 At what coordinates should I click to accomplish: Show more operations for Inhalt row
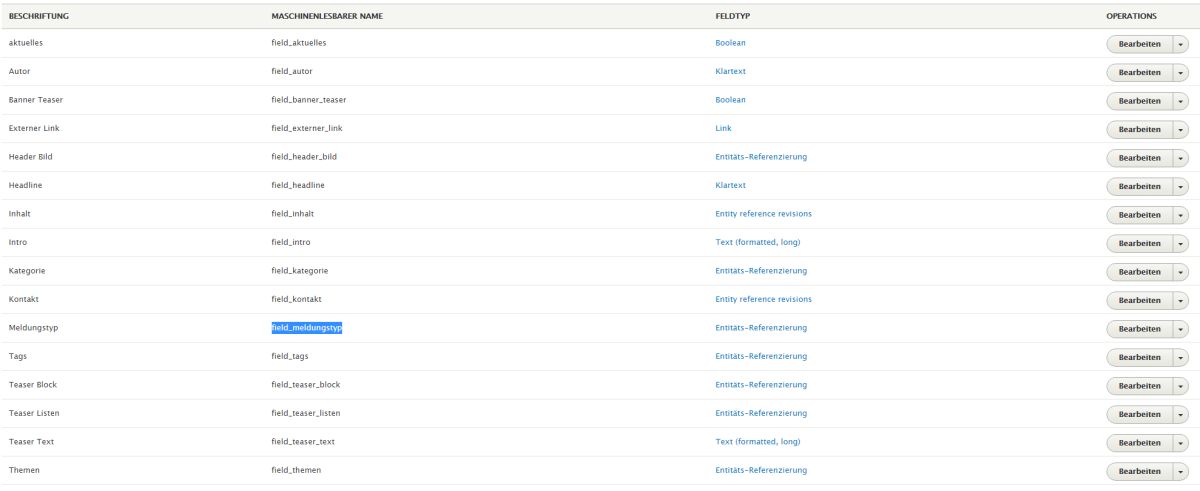tap(1180, 215)
